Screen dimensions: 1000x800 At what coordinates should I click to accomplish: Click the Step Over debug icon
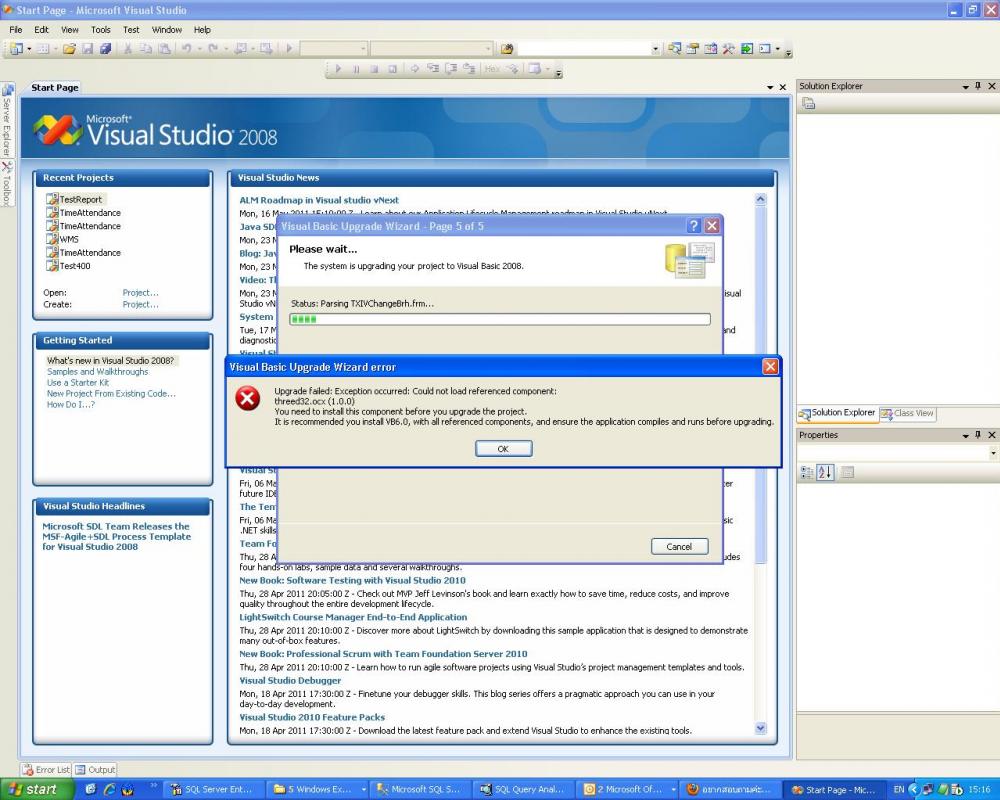point(451,69)
